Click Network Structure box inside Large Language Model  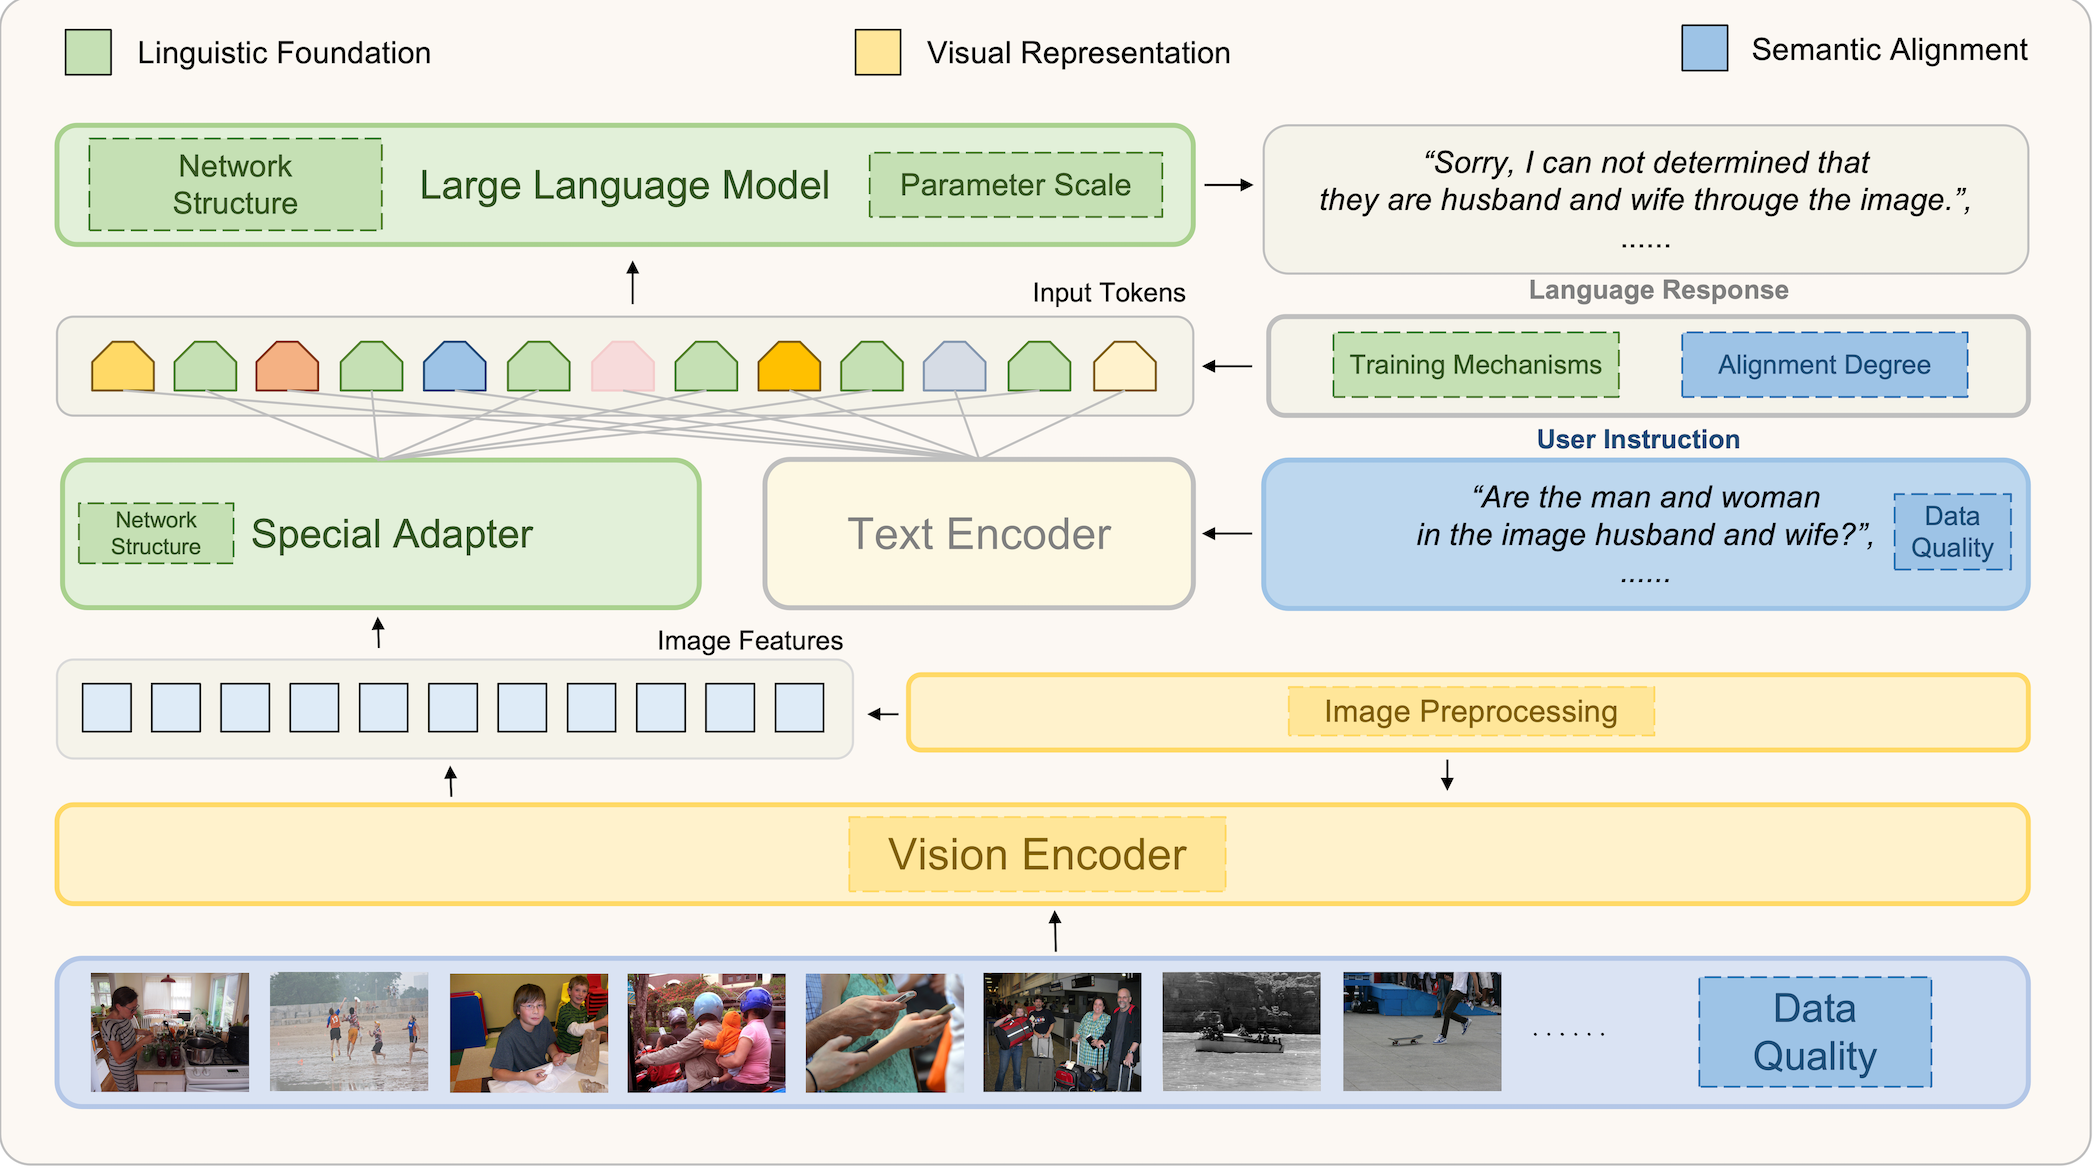click(x=235, y=184)
